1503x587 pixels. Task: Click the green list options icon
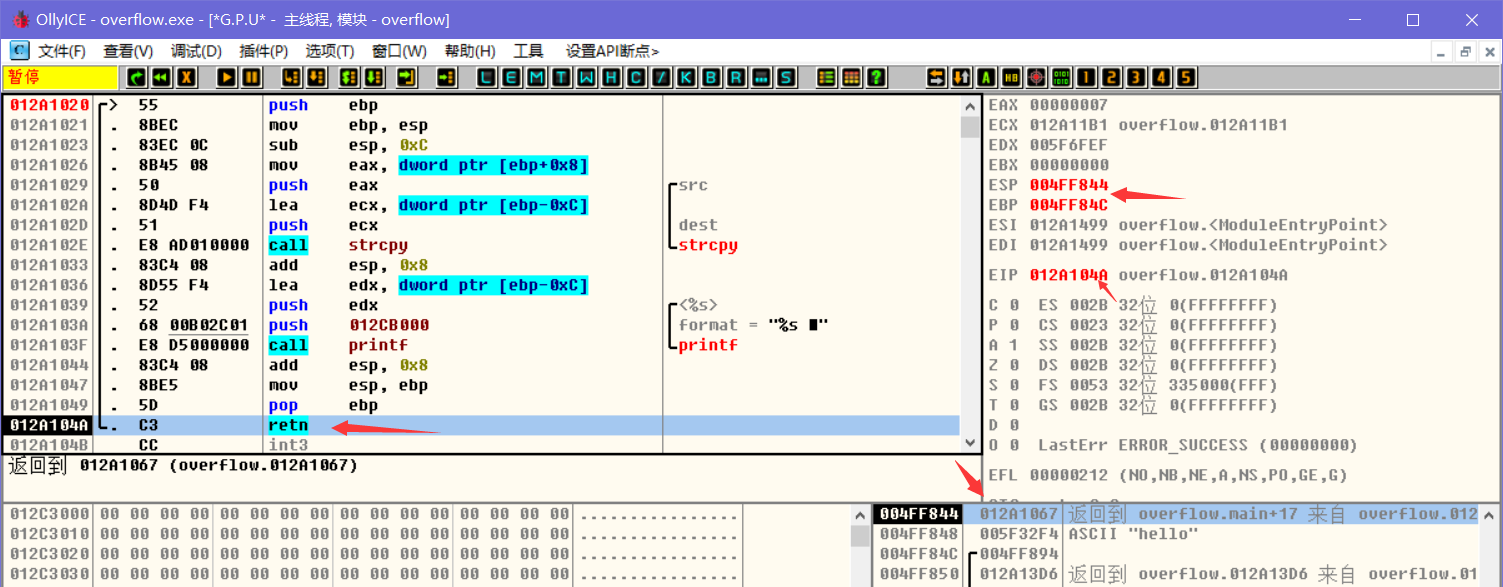pyautogui.click(x=827, y=77)
